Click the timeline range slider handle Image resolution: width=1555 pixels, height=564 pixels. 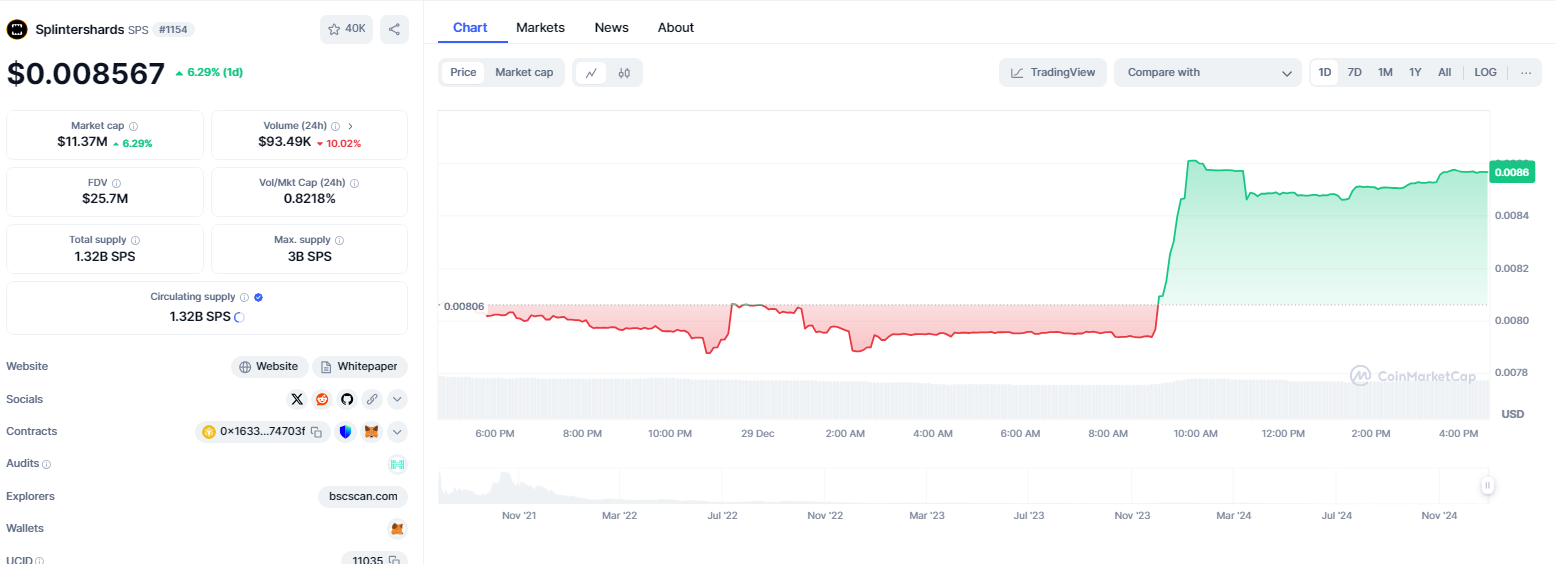[1487, 486]
